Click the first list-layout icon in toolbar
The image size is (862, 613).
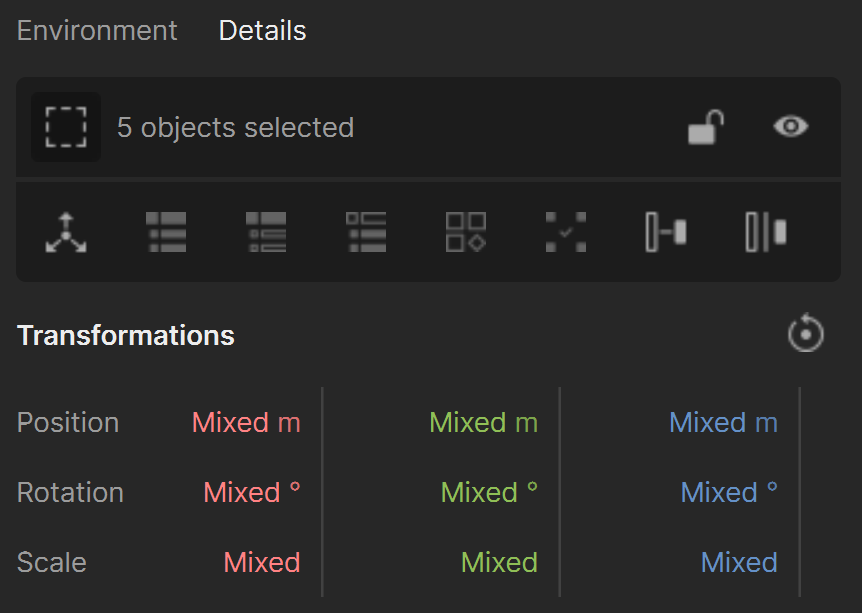tap(166, 232)
